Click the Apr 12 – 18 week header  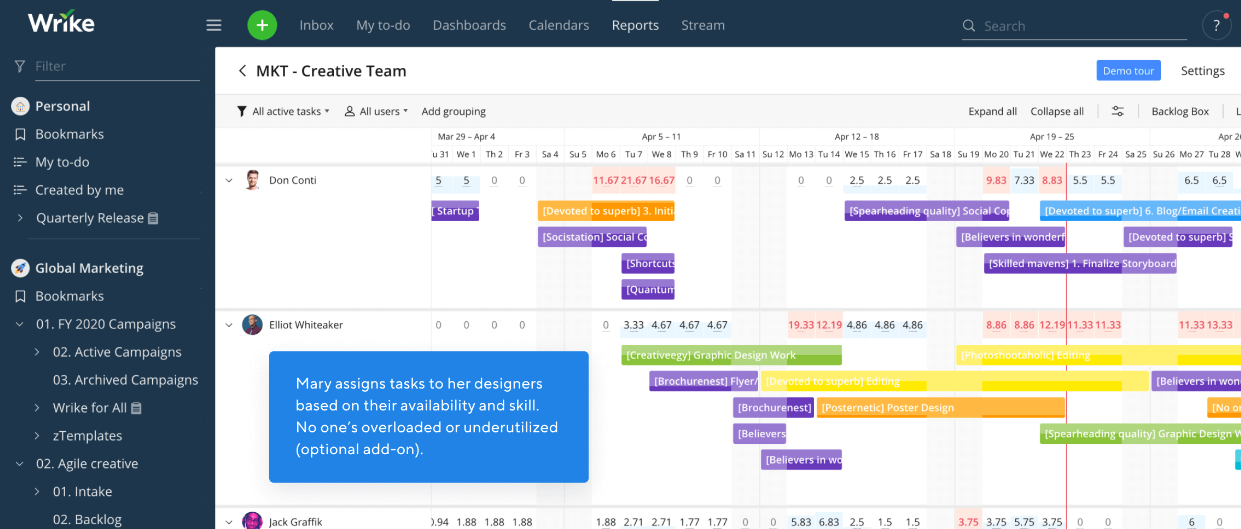[857, 137]
